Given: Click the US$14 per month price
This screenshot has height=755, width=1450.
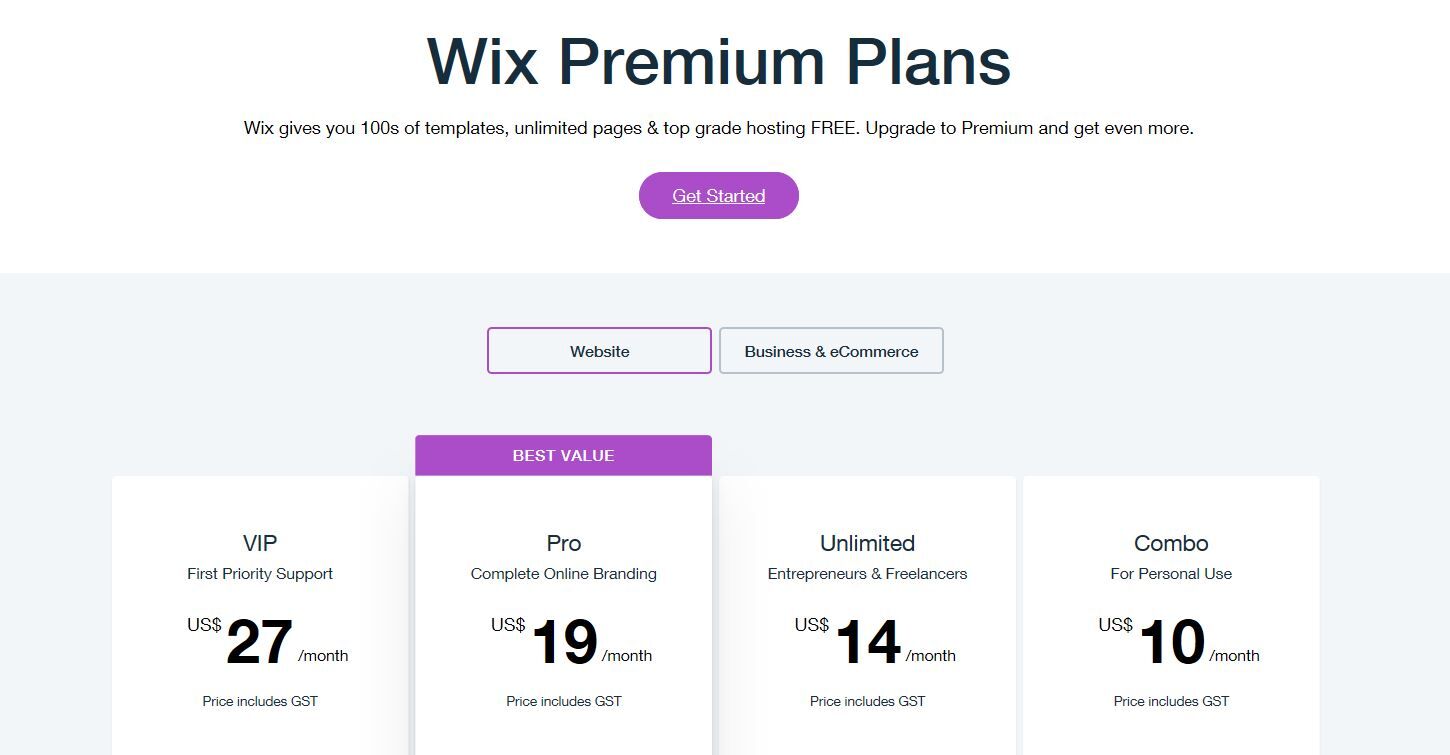Looking at the screenshot, I should (x=875, y=642).
